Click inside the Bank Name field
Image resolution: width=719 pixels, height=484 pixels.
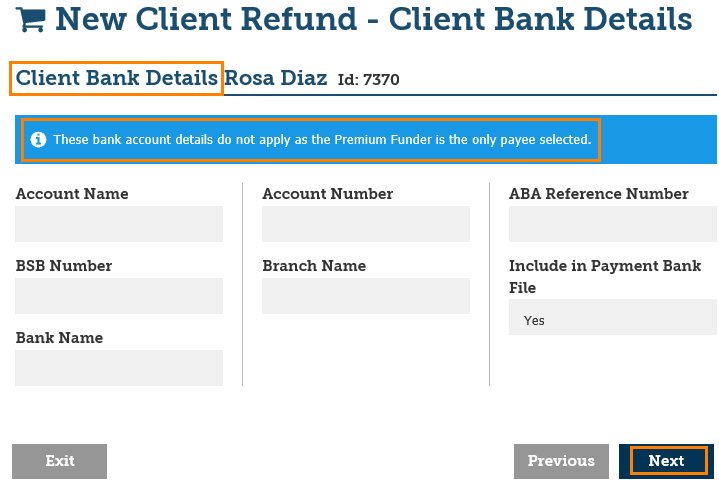[x=119, y=368]
